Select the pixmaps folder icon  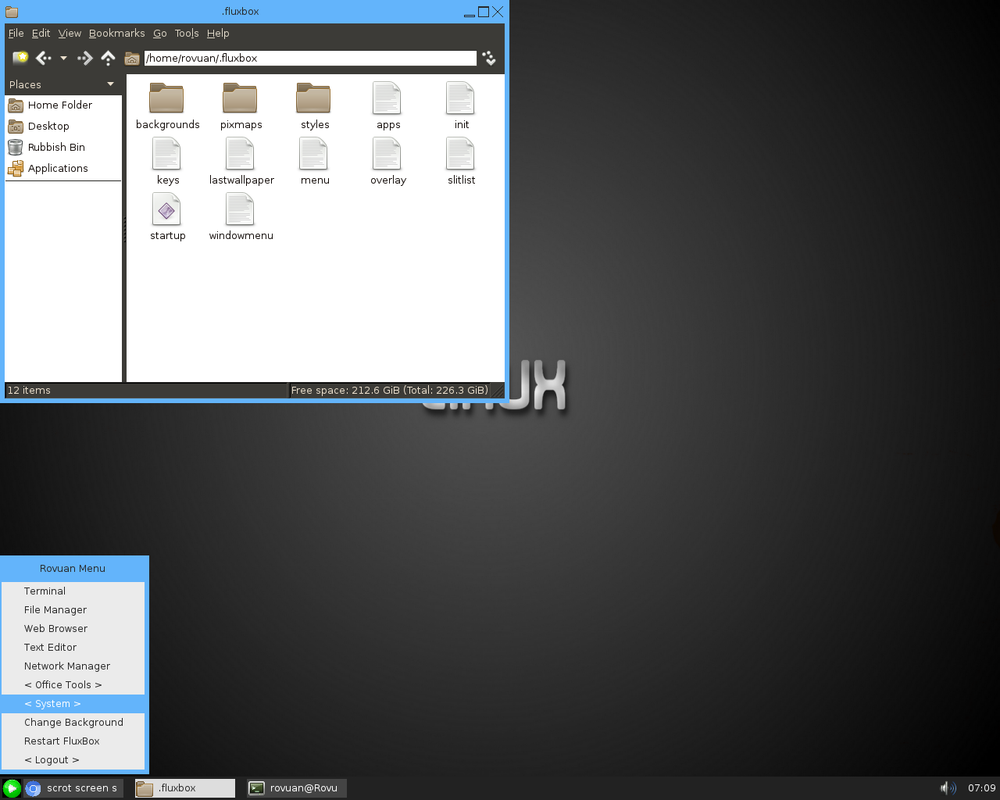(240, 99)
